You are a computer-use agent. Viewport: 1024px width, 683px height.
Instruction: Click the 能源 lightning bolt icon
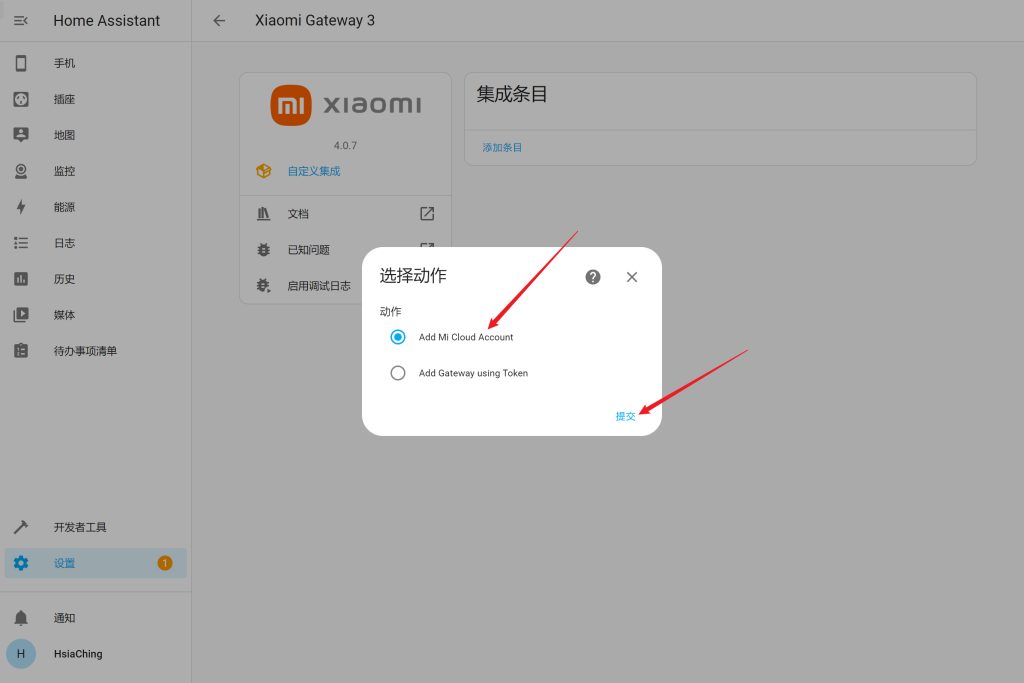(21, 207)
